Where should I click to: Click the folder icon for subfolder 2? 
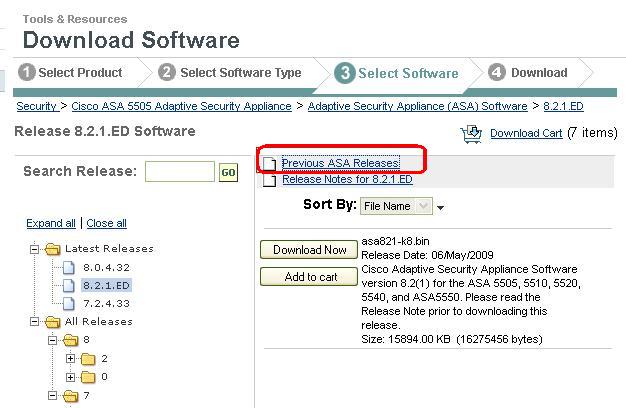coord(88,359)
